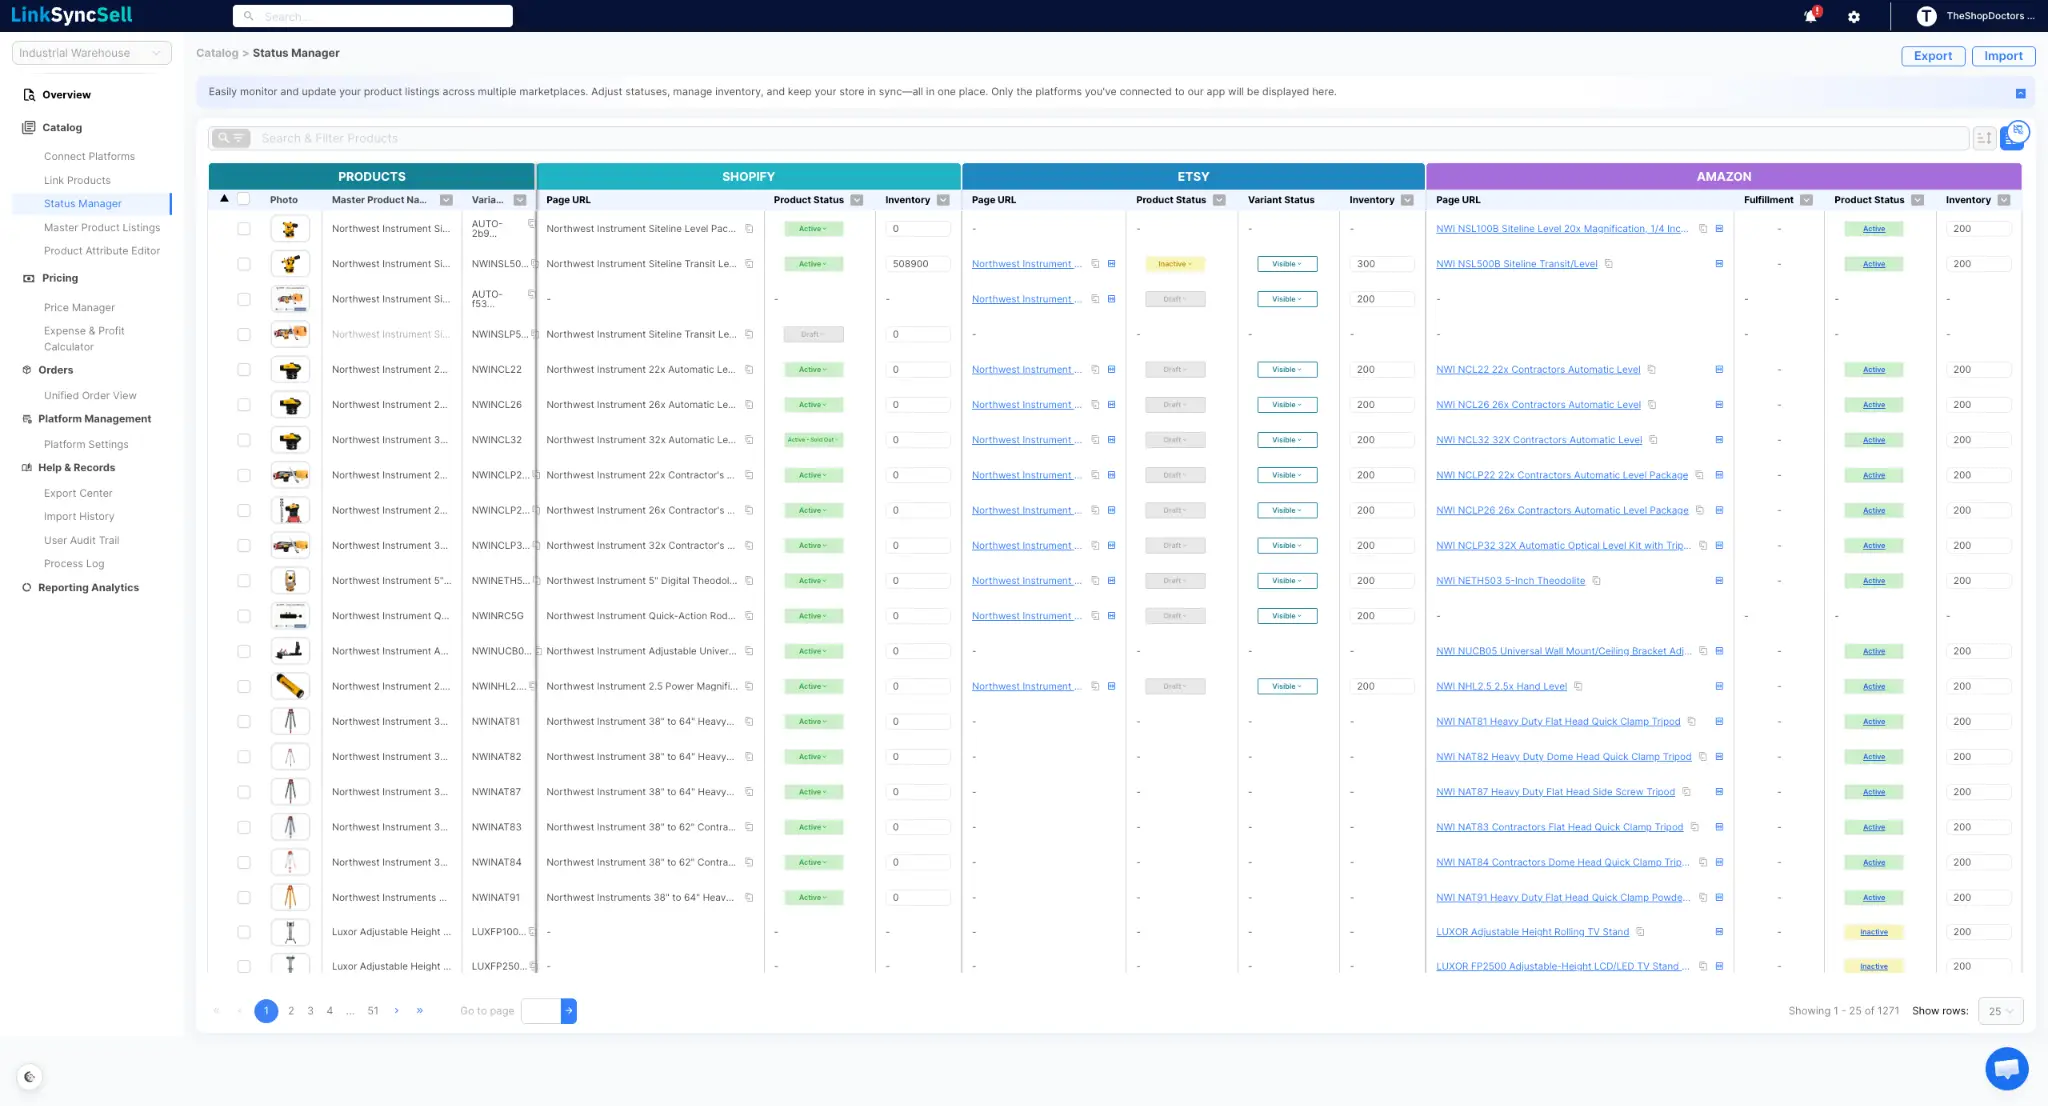
Task: Open Etsy Inactive status dropdown for NWINSL500
Action: point(1175,264)
